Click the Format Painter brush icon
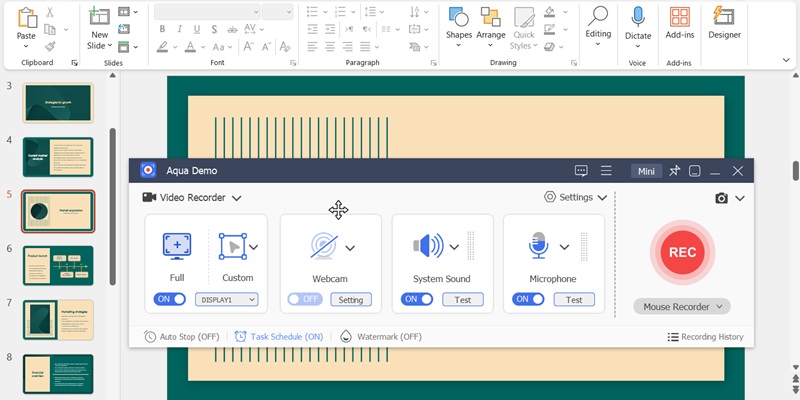Screen dimensions: 800x400 tap(50, 47)
